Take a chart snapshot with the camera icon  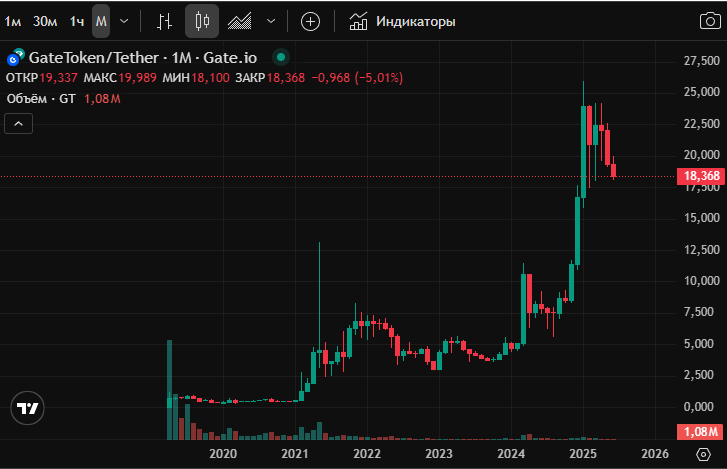pos(707,21)
